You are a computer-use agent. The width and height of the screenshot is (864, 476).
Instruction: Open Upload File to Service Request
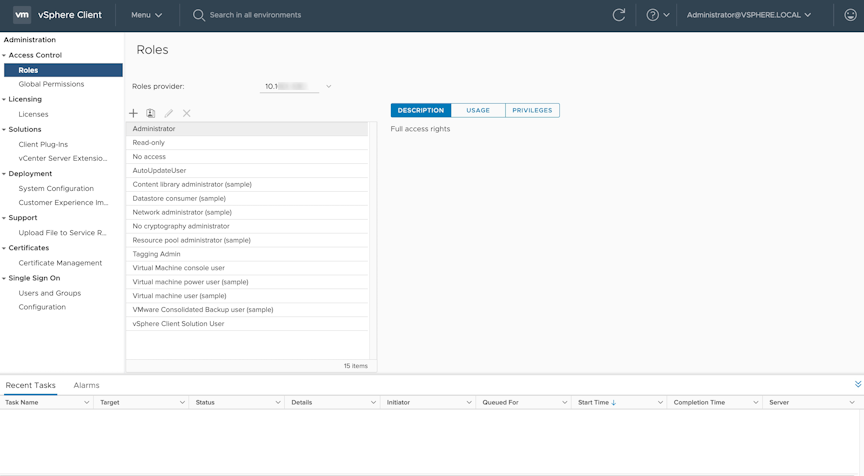[x=62, y=232]
